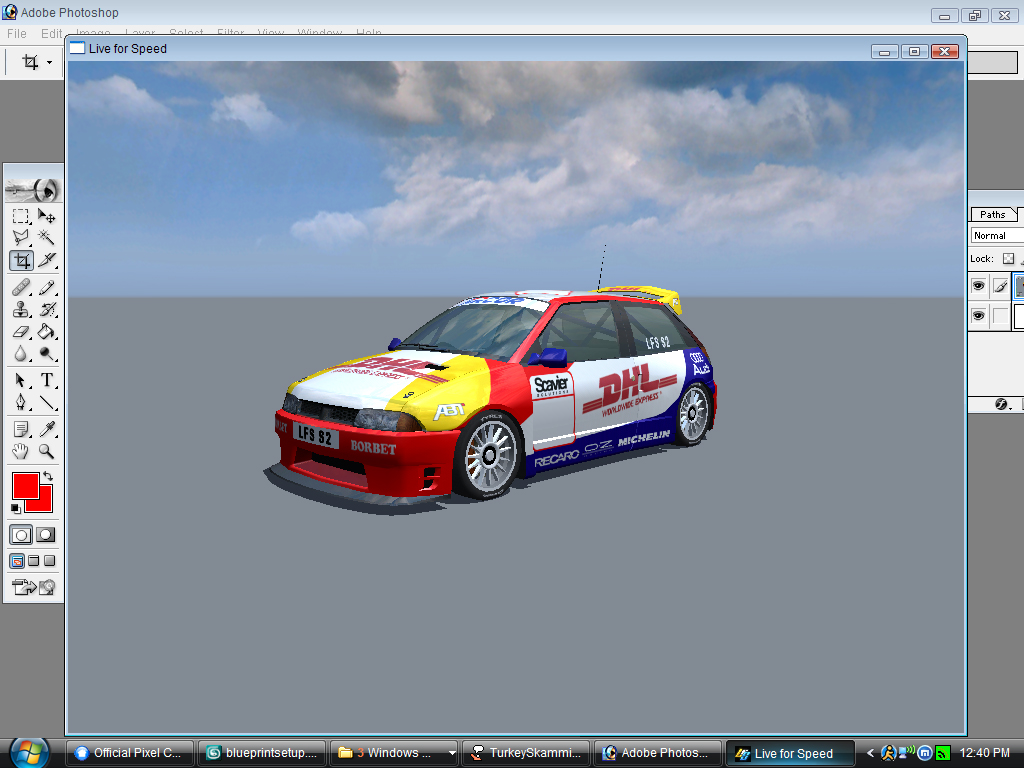Select the Blur tool
Image resolution: width=1024 pixels, height=768 pixels.
20,354
